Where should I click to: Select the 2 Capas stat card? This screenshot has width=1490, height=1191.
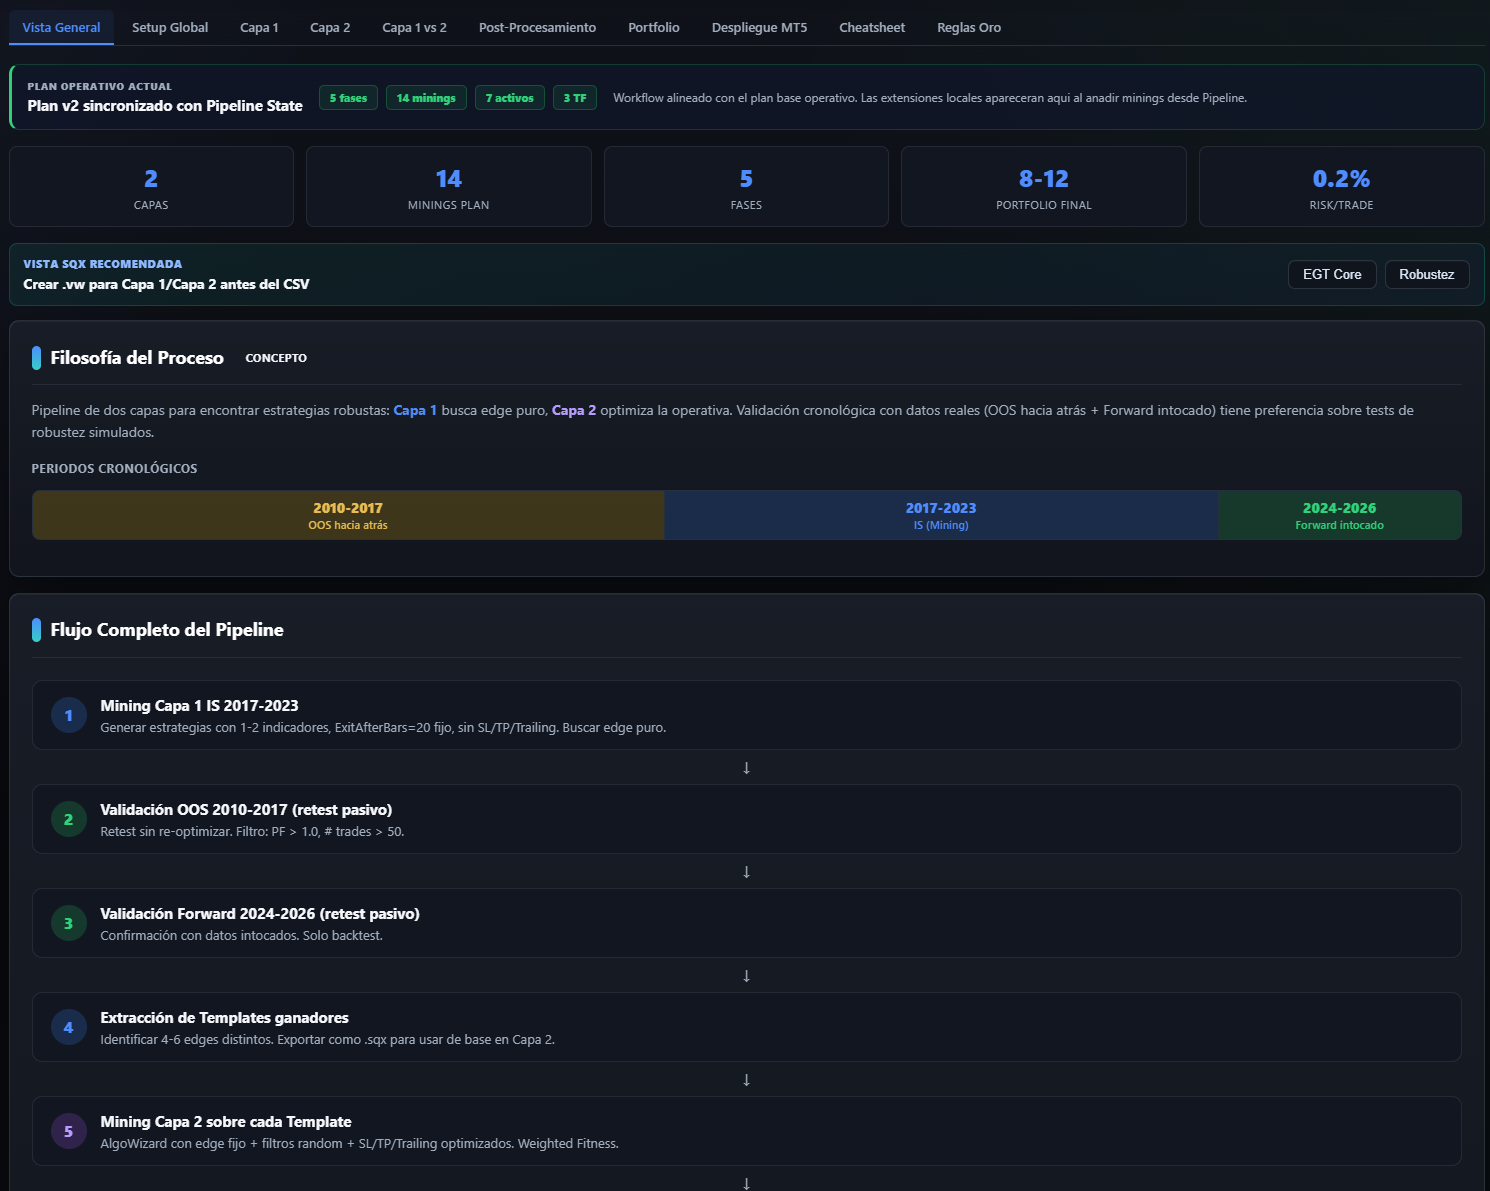click(151, 187)
